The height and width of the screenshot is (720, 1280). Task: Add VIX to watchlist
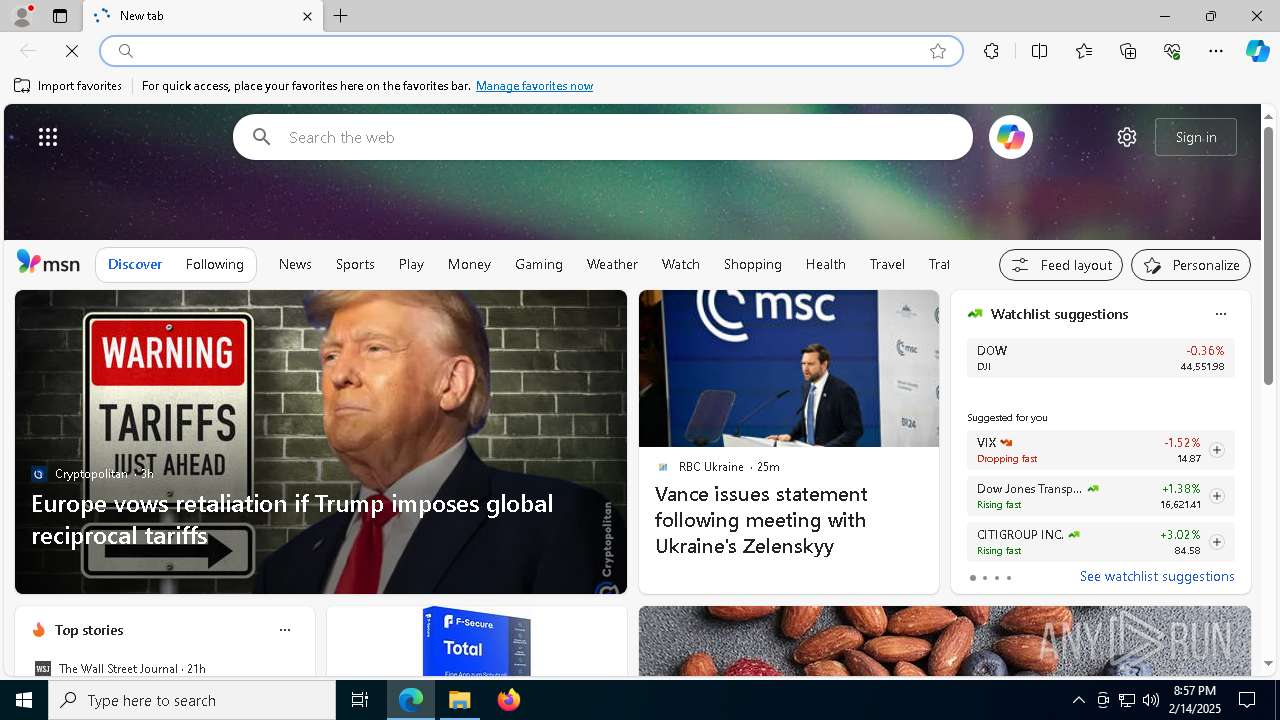[1216, 450]
